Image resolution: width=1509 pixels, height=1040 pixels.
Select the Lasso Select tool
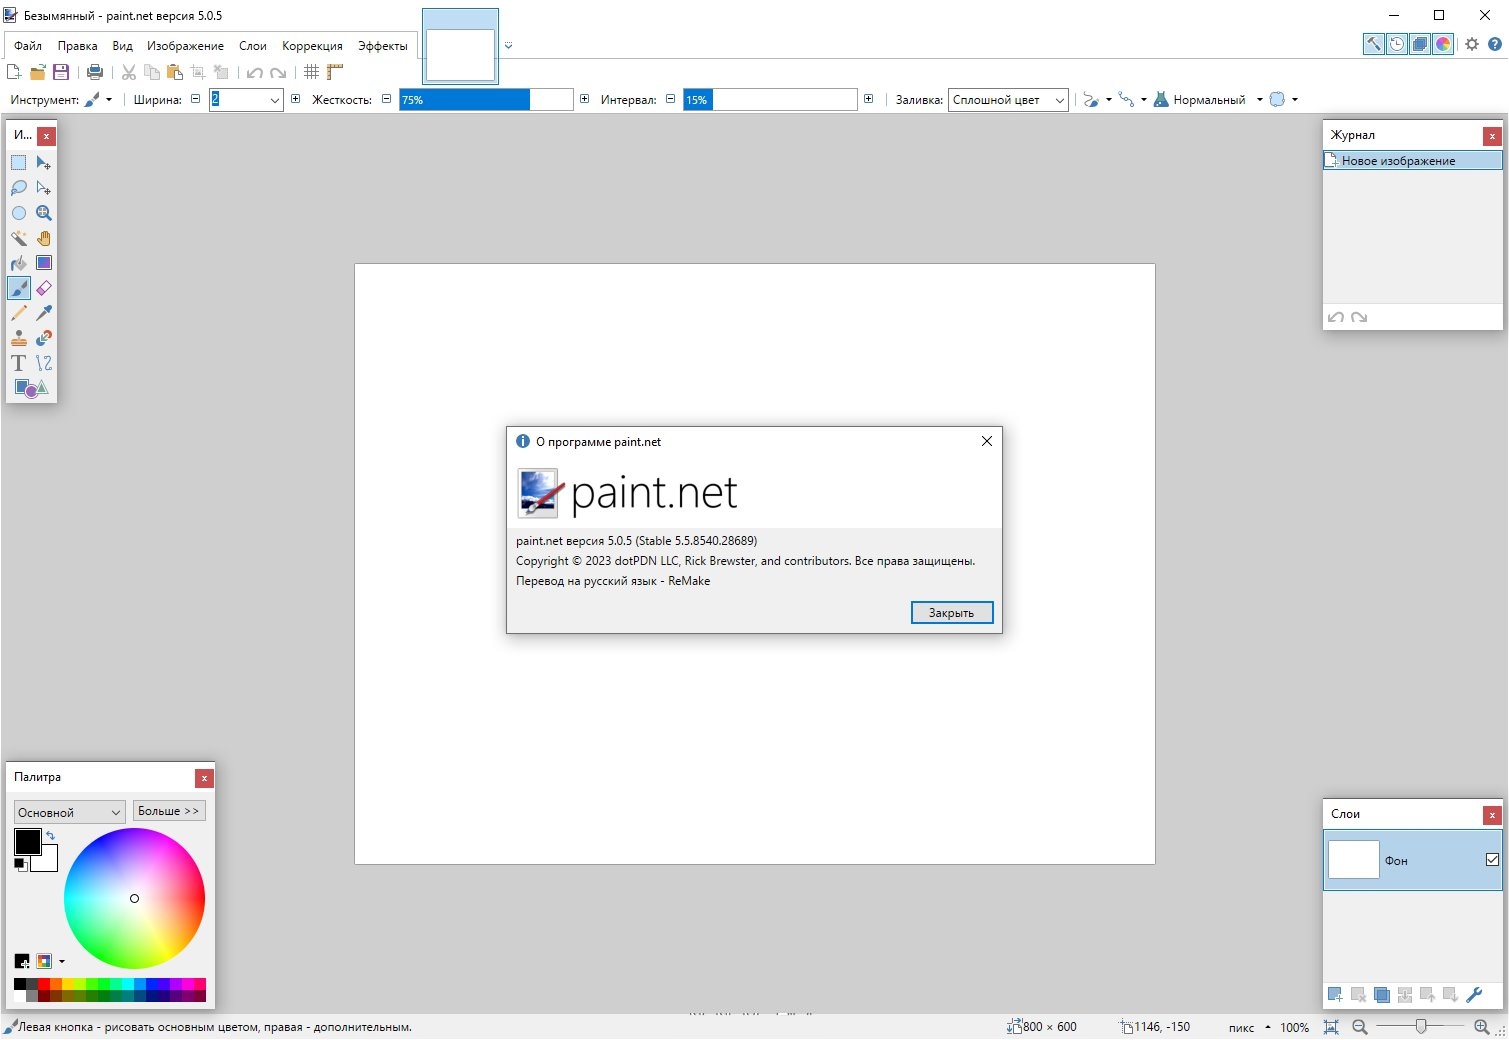tap(19, 188)
